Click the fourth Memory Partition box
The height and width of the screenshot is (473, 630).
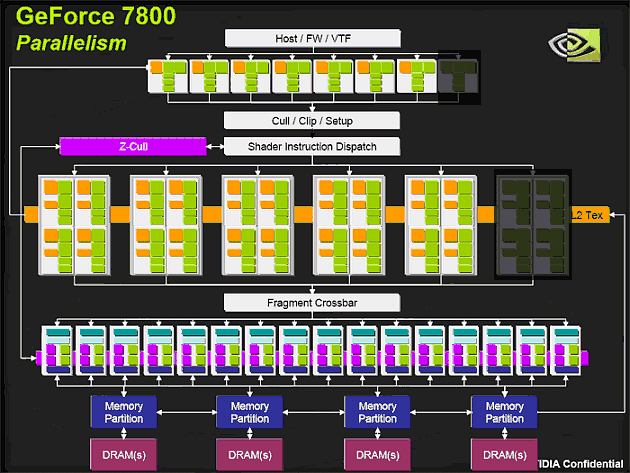(504, 412)
